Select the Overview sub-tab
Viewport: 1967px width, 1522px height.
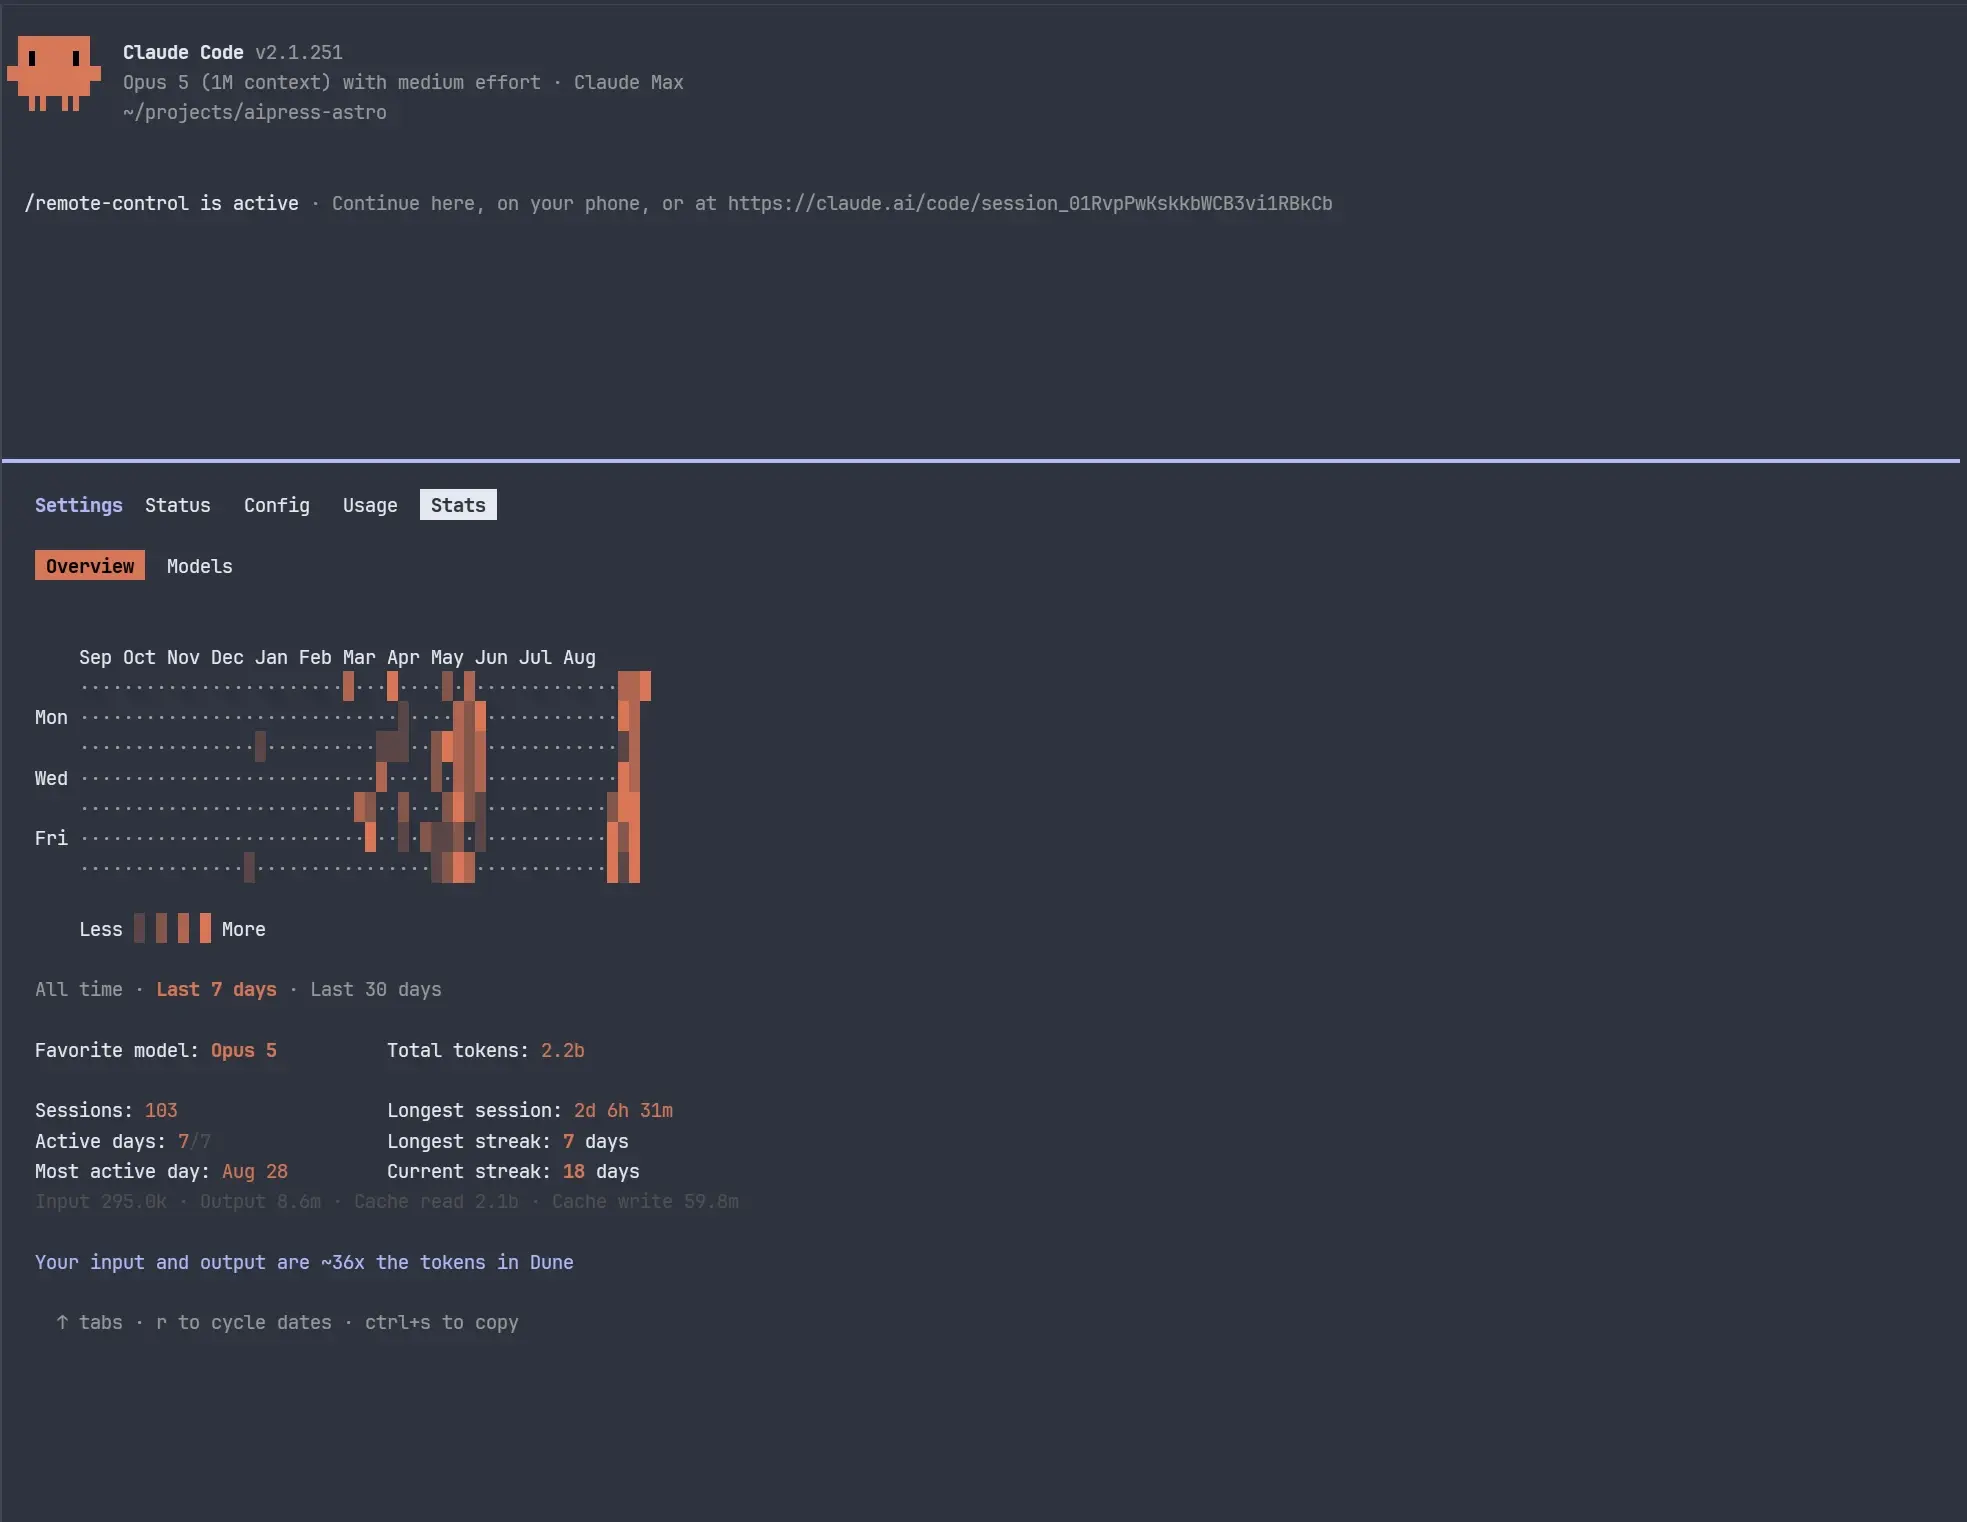tap(90, 565)
